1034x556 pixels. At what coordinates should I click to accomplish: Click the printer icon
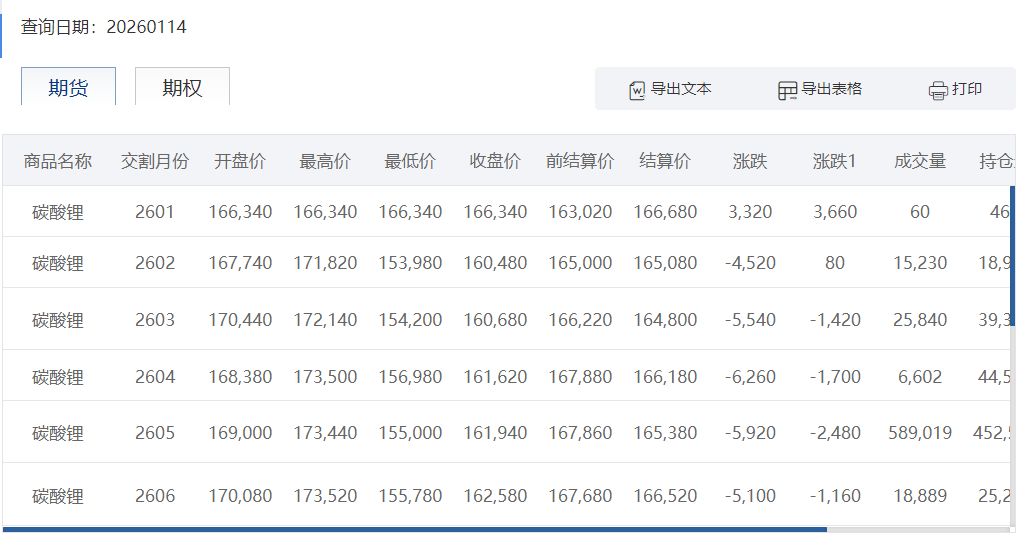(938, 90)
